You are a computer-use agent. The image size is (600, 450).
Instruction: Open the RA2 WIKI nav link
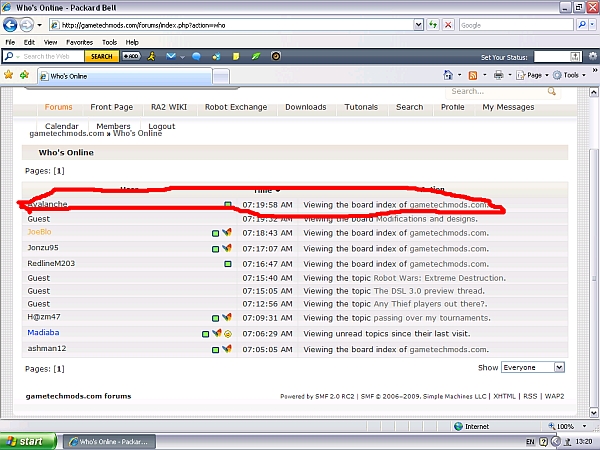(x=169, y=107)
